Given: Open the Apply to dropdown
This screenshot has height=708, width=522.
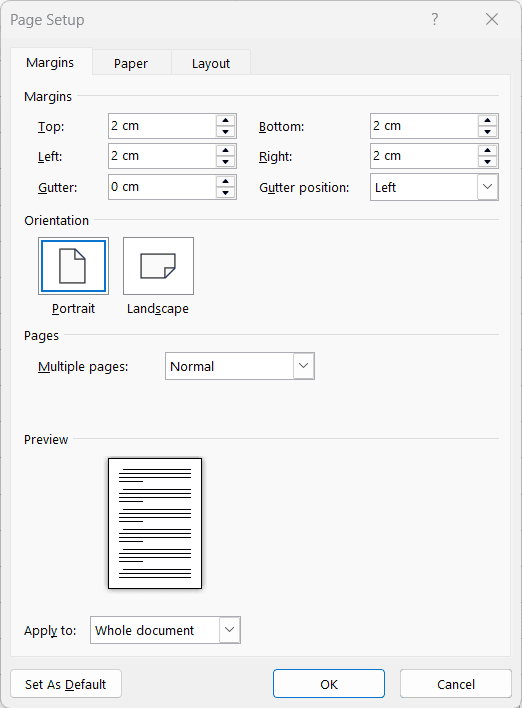Looking at the screenshot, I should tap(229, 629).
